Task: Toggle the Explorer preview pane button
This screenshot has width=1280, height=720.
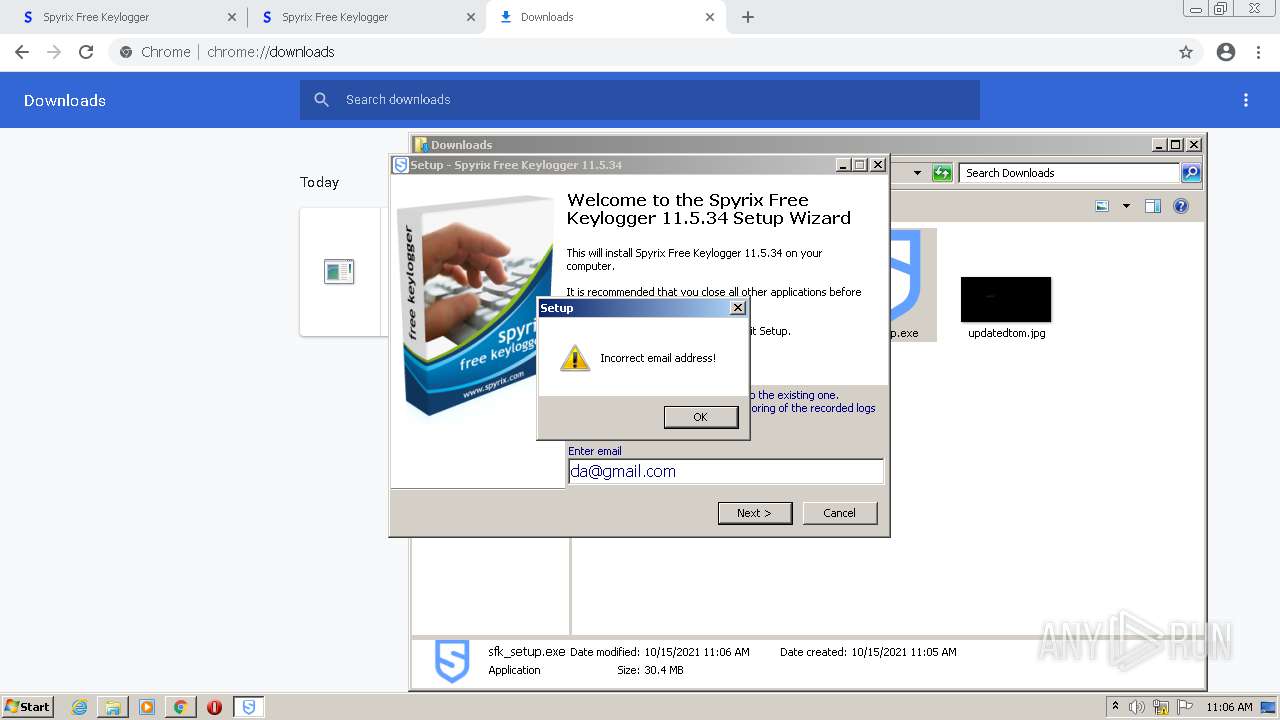Action: (1152, 206)
